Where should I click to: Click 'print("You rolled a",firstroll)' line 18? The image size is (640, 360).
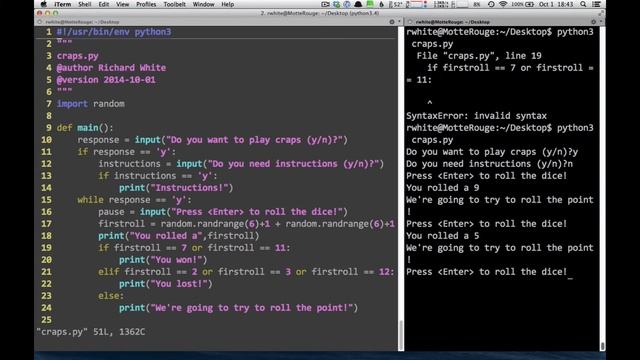coord(178,236)
